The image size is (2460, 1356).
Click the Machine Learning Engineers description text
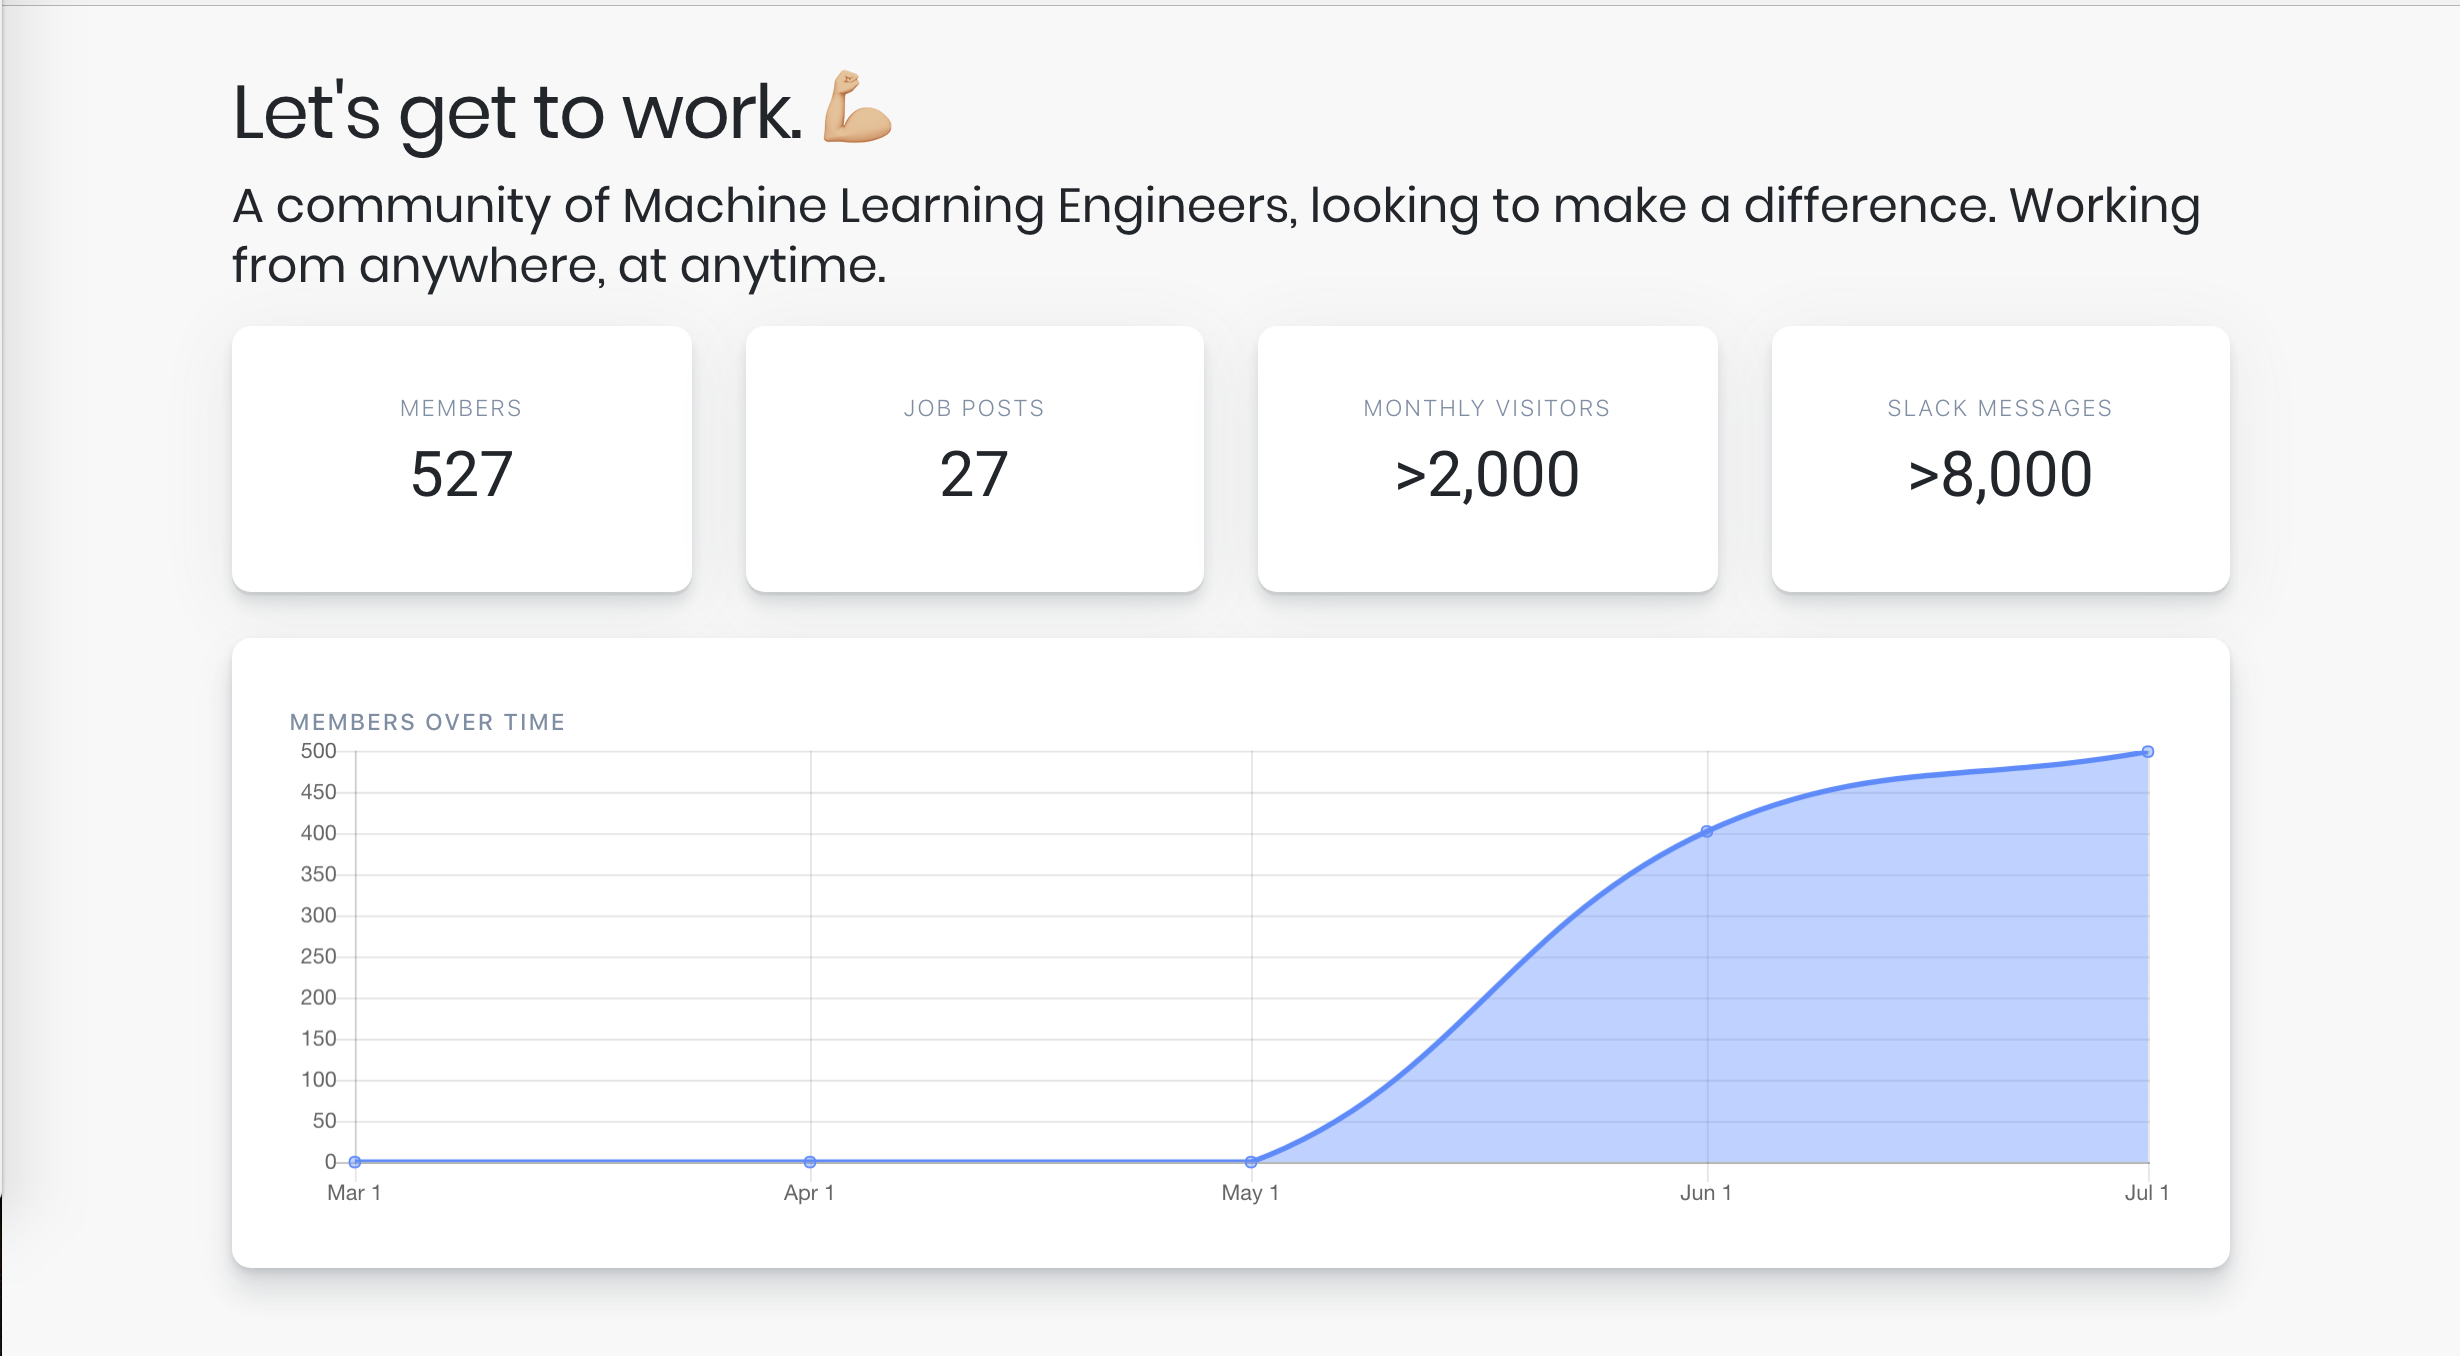tap(1216, 235)
